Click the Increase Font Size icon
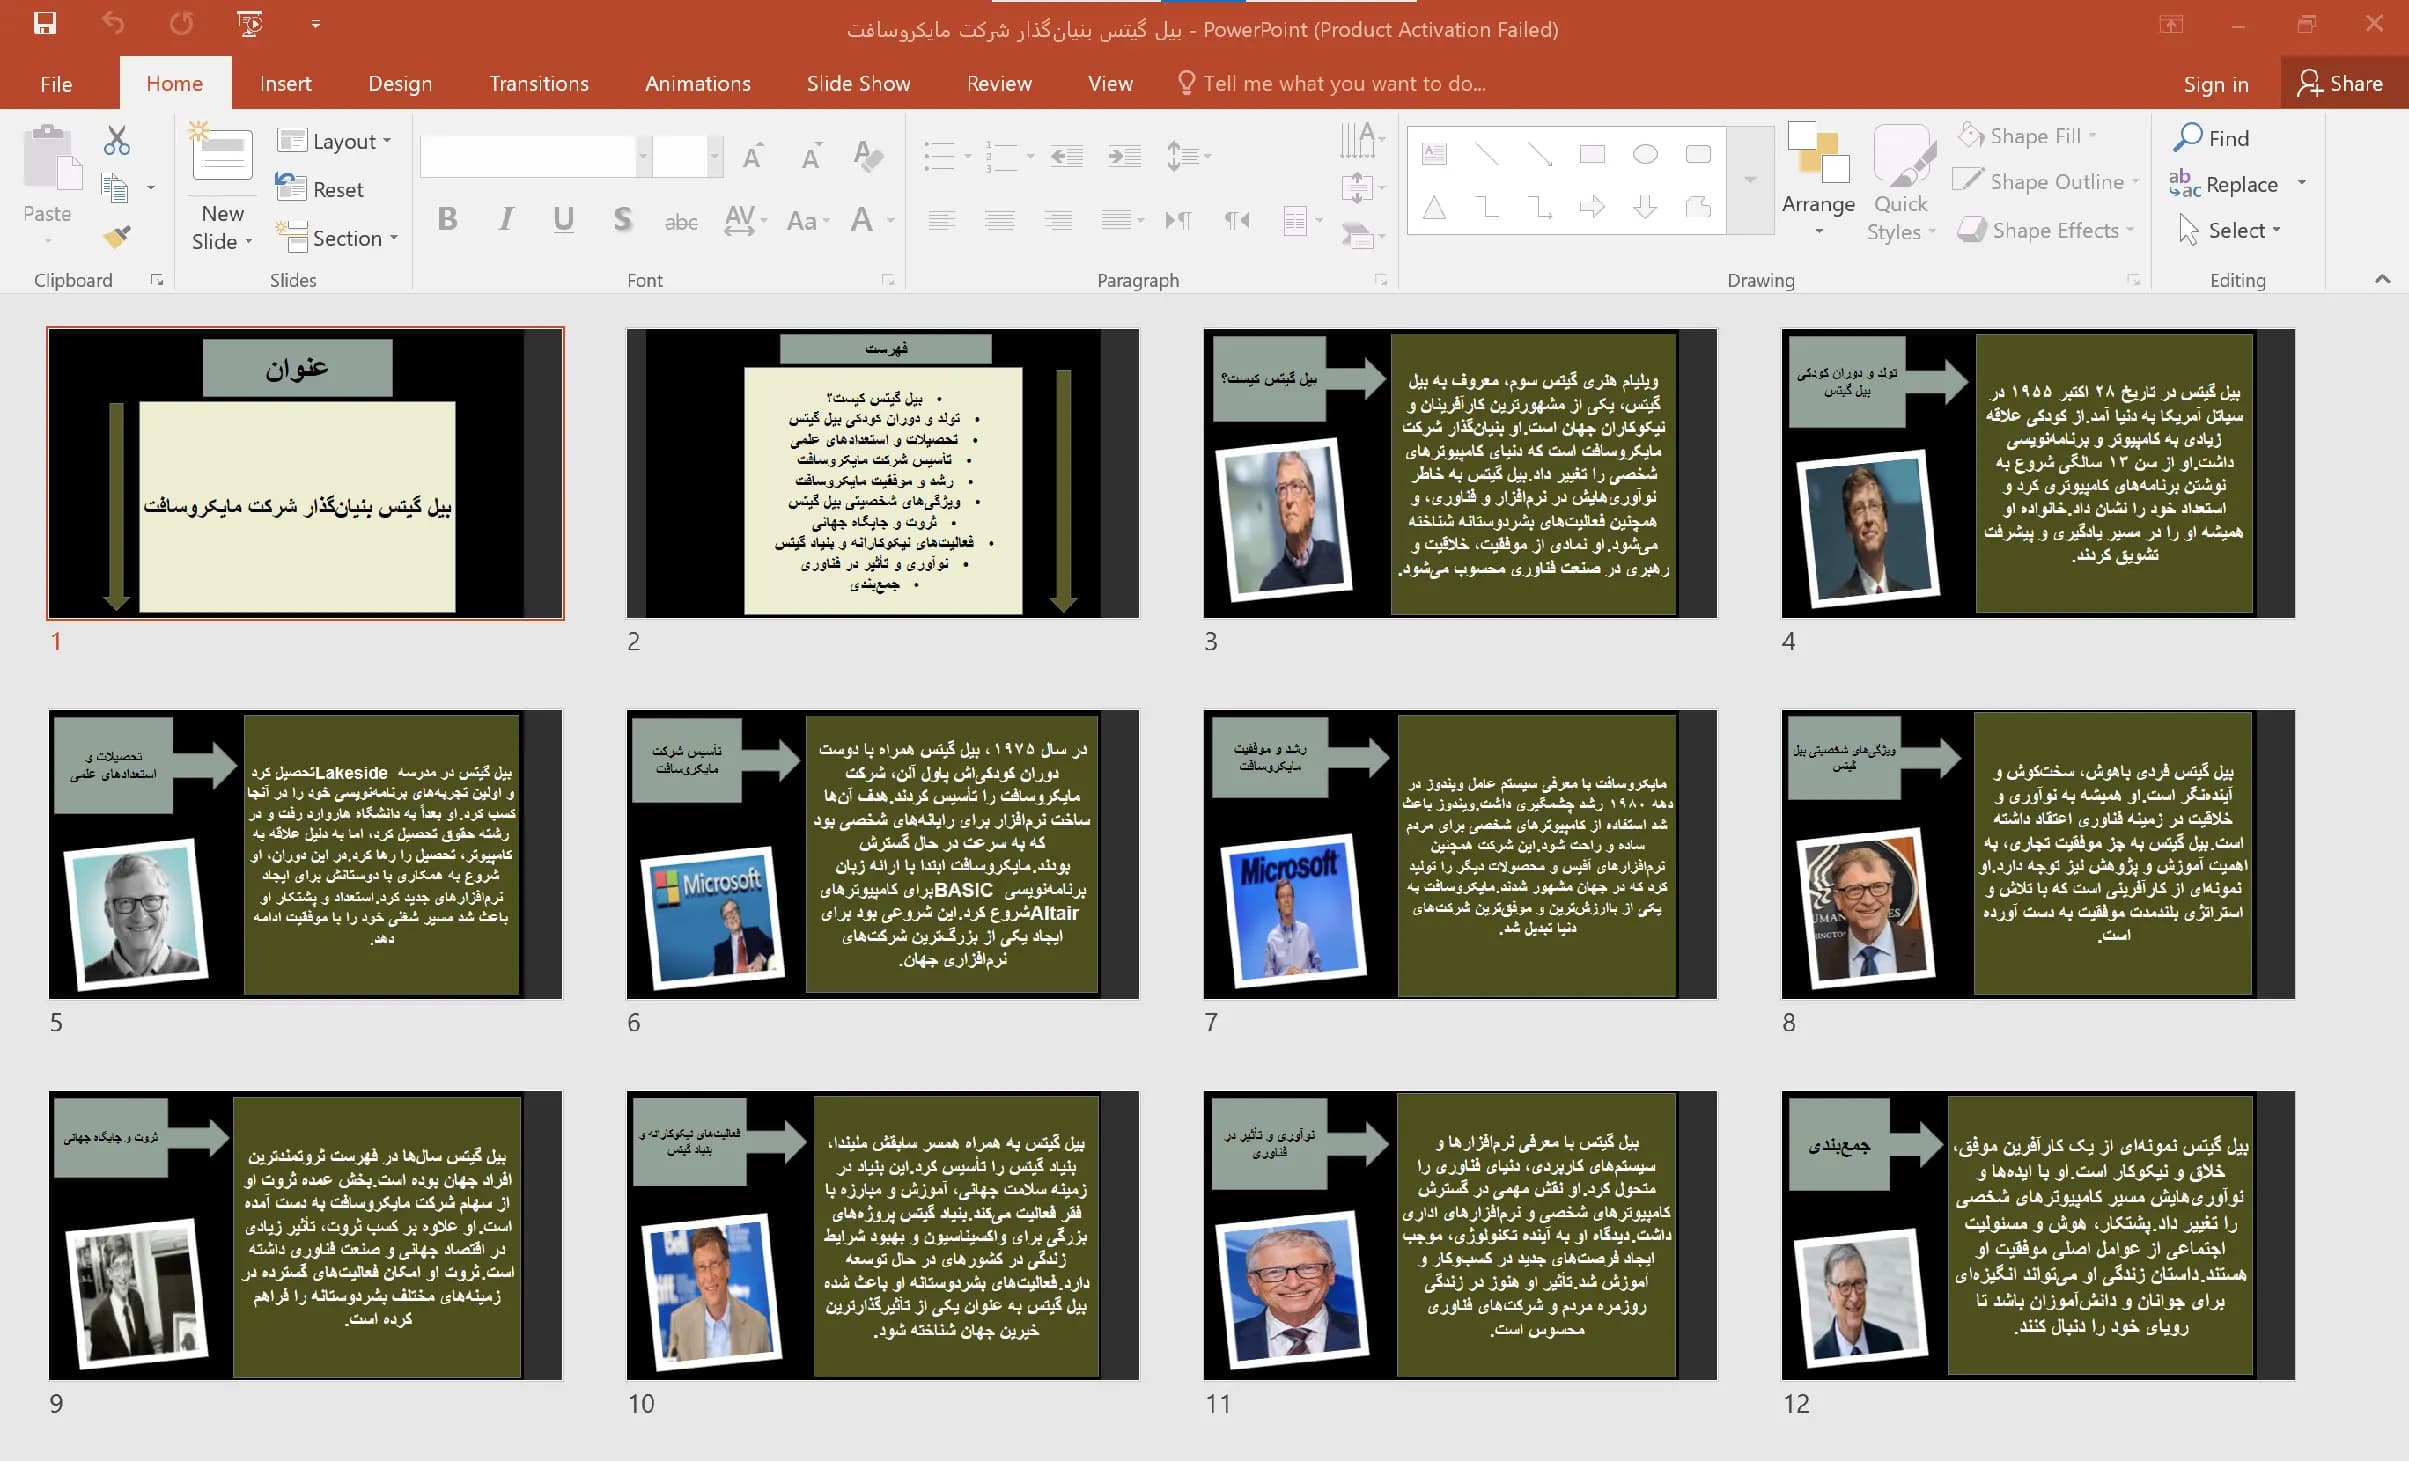2409x1461 pixels. (753, 156)
